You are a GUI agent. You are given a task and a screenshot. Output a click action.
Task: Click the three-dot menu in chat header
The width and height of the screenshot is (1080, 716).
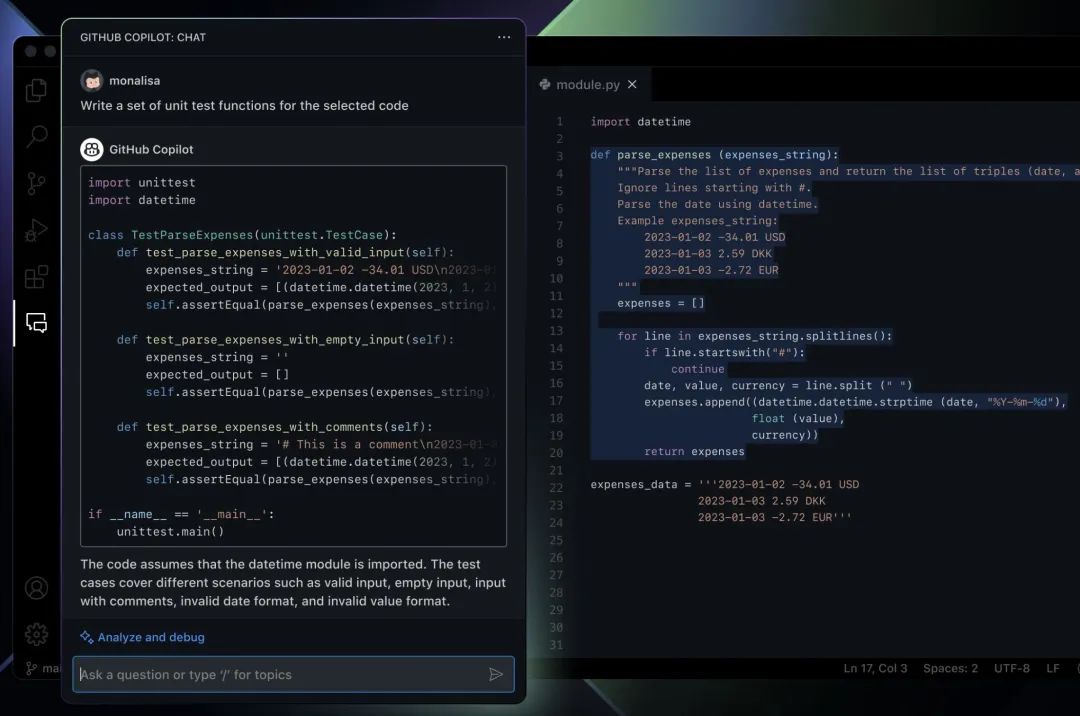[504, 37]
